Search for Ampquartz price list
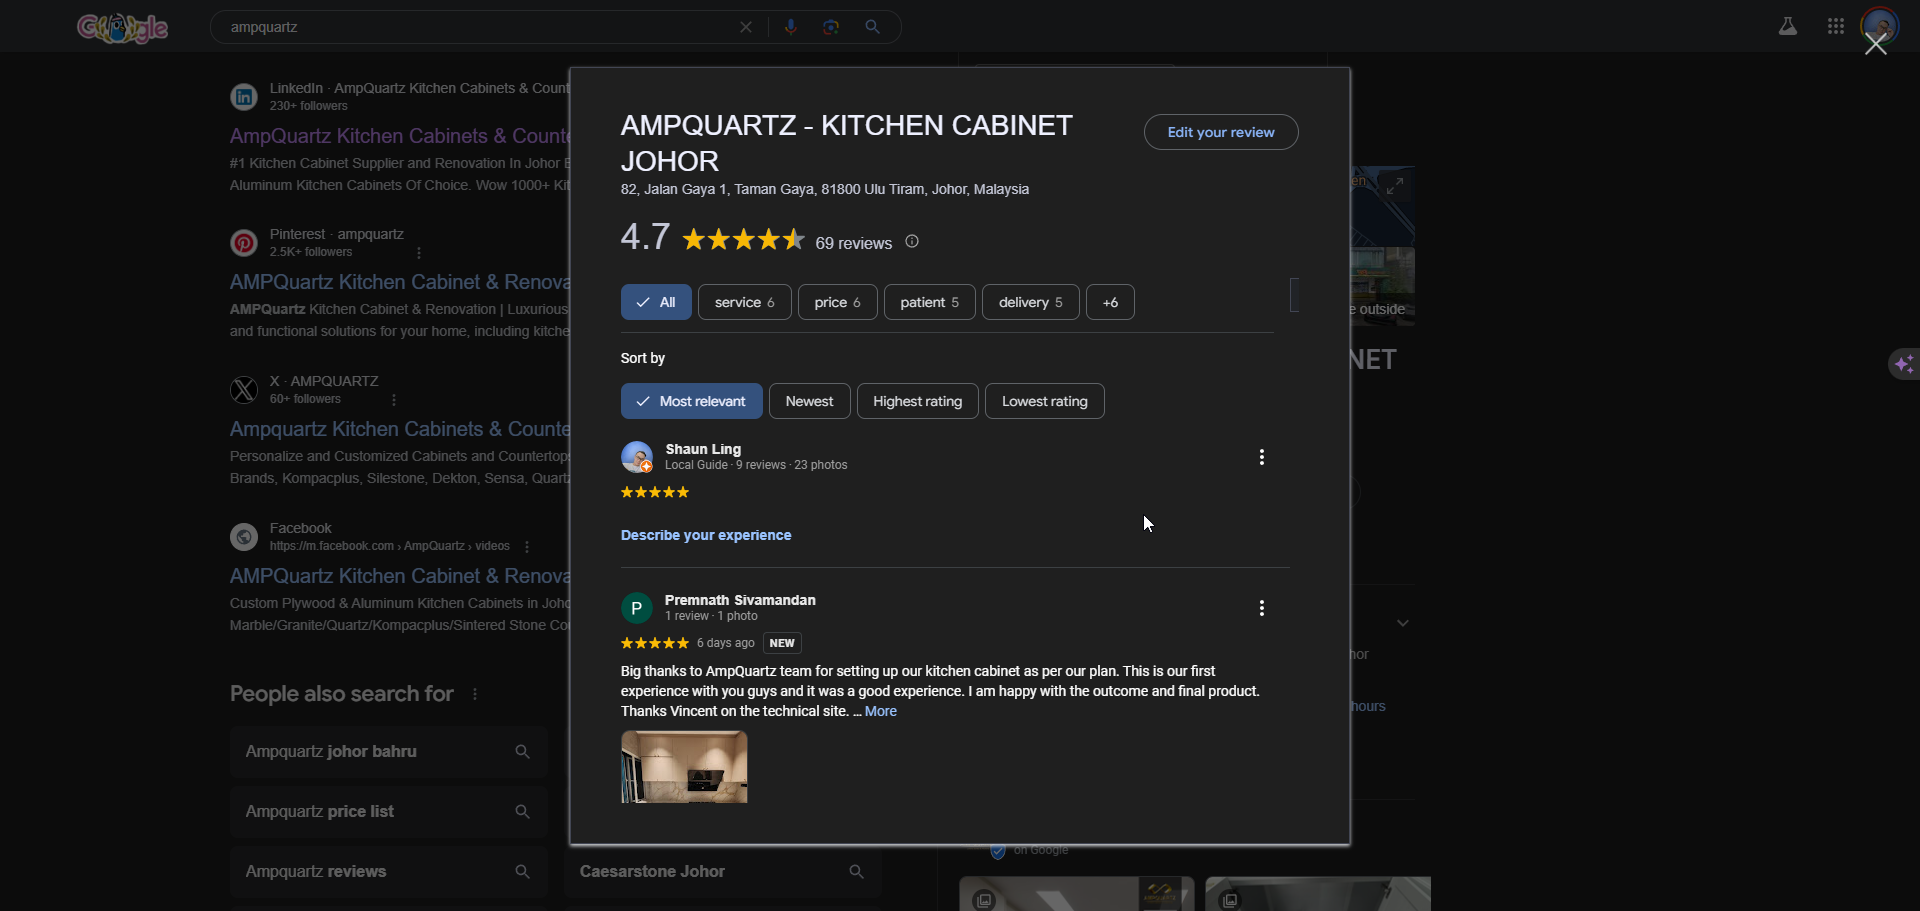1920x911 pixels. click(x=389, y=812)
